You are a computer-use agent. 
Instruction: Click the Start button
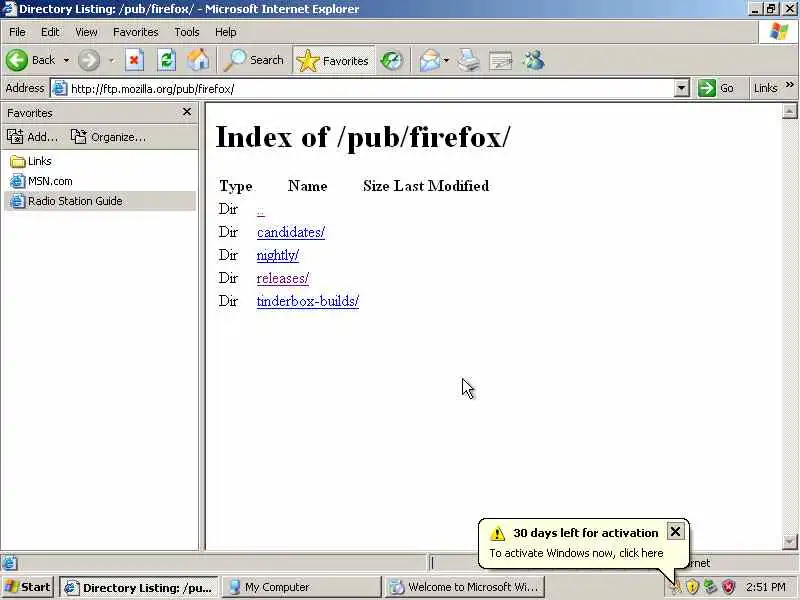coord(28,587)
